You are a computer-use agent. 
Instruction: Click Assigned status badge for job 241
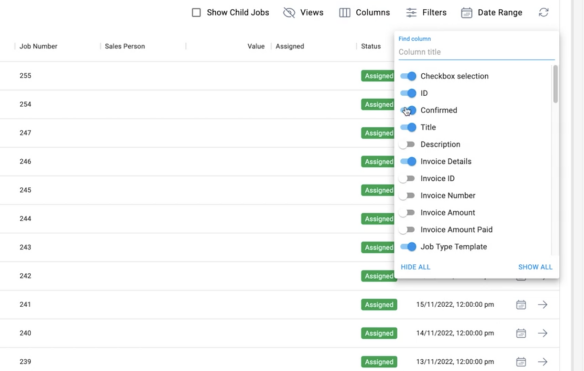click(379, 305)
